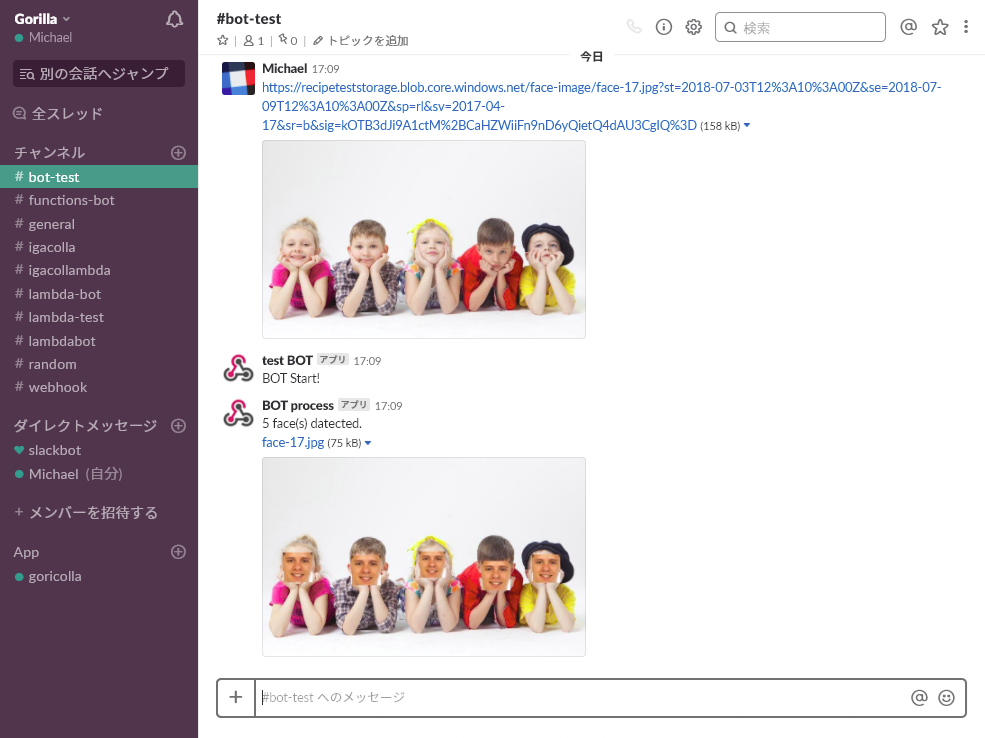985x738 pixels.
Task: Click the ダイレクトメッセージ section header
Action: click(85, 426)
